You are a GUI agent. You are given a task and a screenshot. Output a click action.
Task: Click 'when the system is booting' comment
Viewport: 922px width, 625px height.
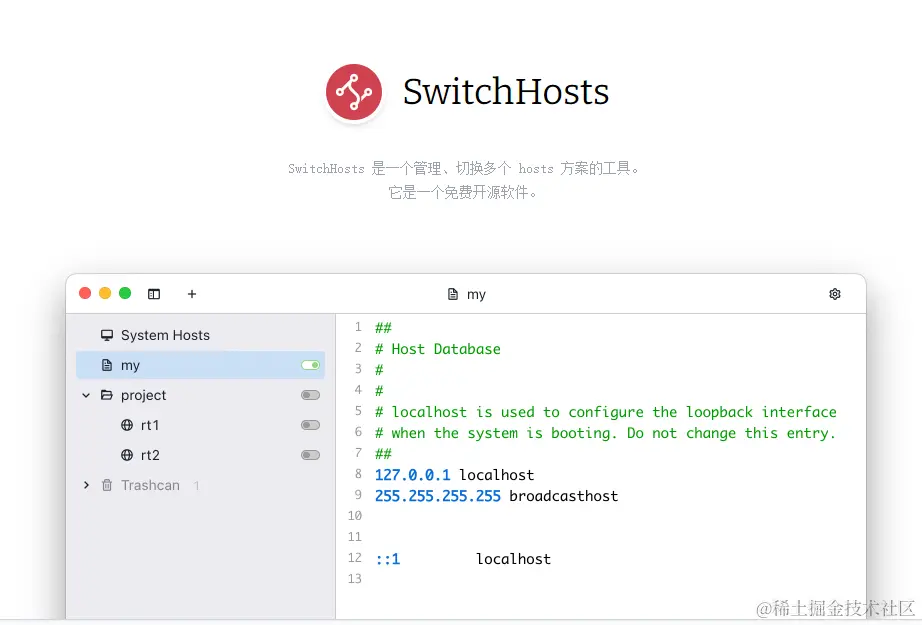pyautogui.click(x=606, y=433)
